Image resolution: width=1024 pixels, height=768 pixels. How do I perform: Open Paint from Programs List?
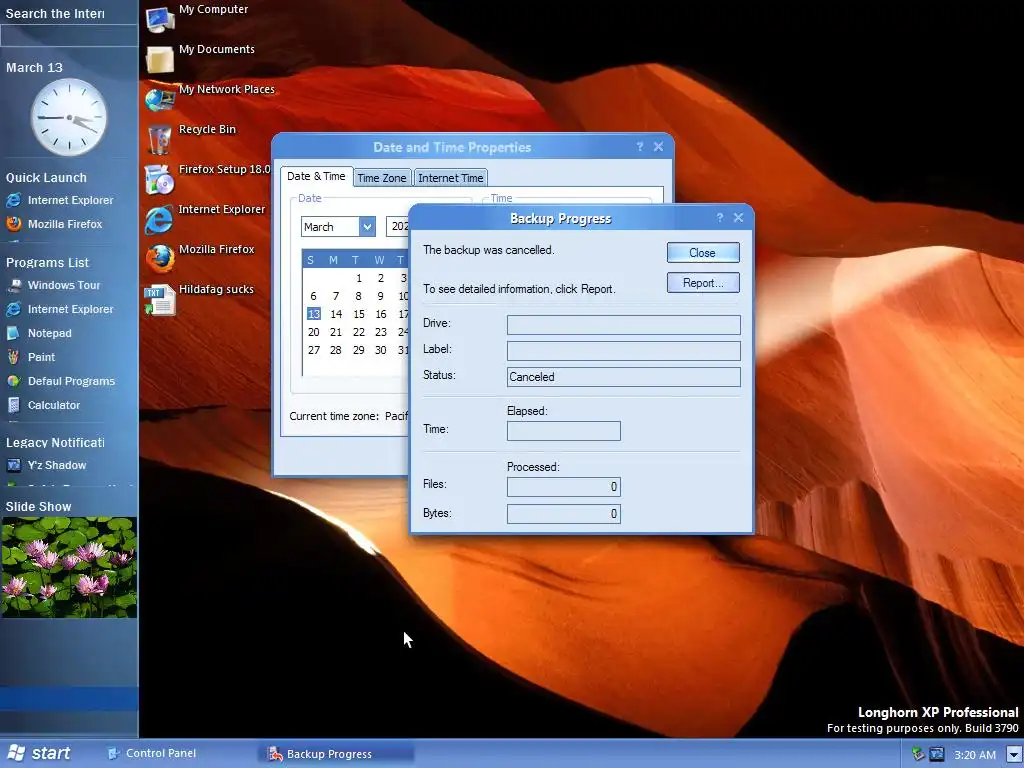[x=31, y=357]
